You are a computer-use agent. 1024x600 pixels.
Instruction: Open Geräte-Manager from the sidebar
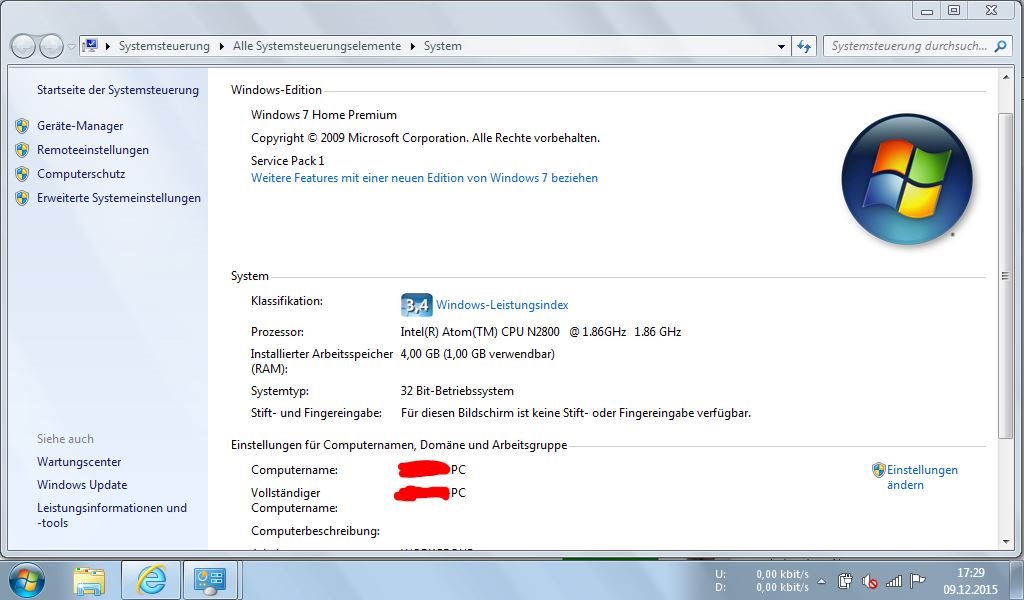tap(80, 126)
